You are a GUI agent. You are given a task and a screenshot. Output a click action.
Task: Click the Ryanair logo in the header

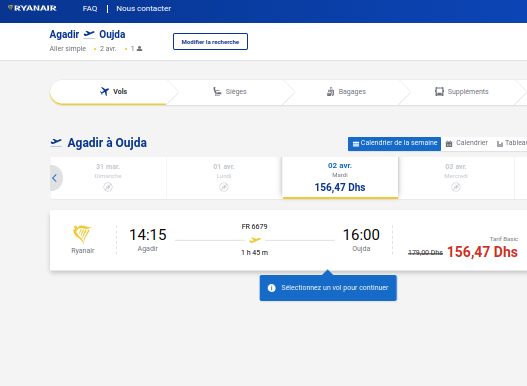(32, 8)
